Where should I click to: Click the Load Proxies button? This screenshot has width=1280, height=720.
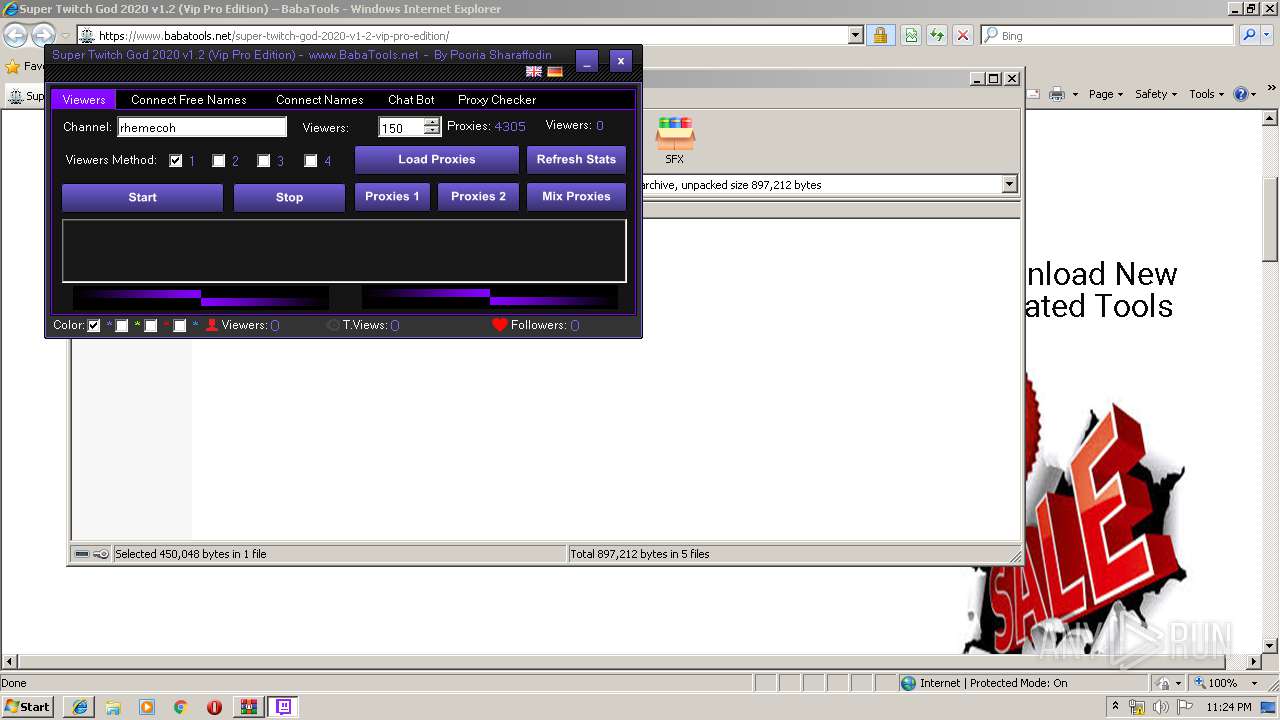click(x=437, y=160)
